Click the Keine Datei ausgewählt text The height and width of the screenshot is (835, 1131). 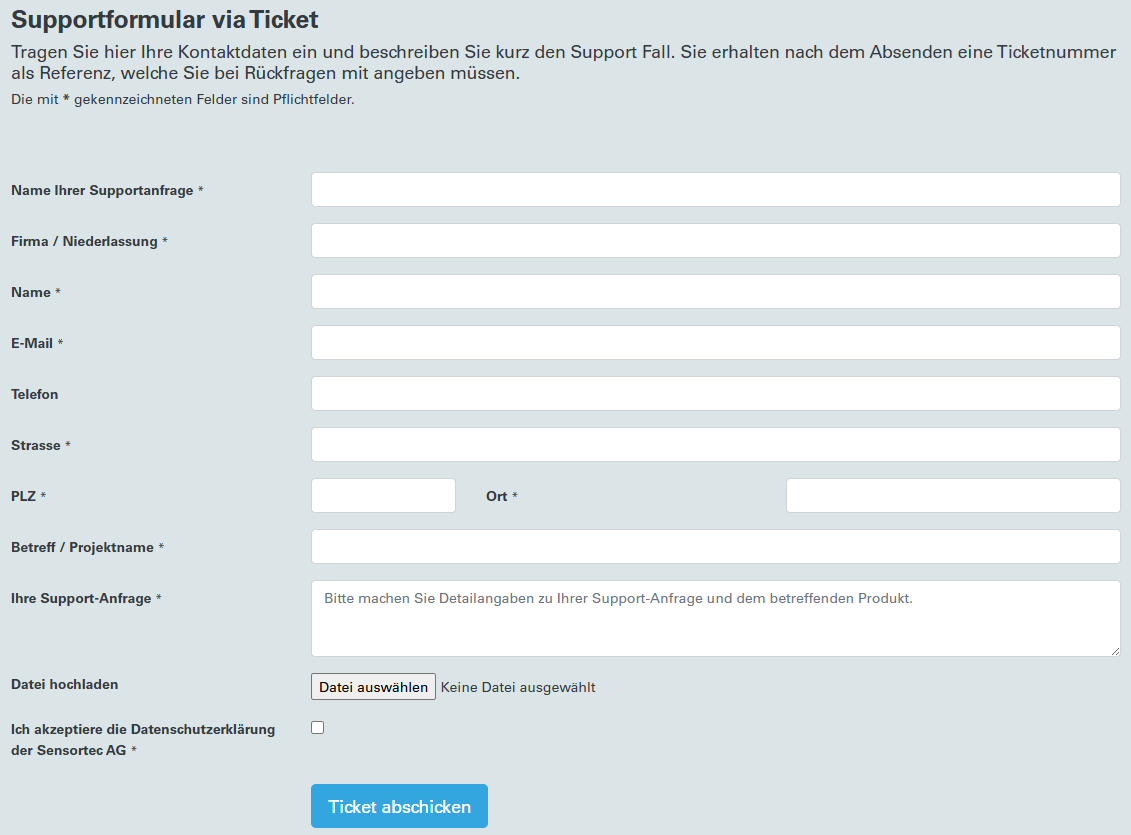coord(518,687)
